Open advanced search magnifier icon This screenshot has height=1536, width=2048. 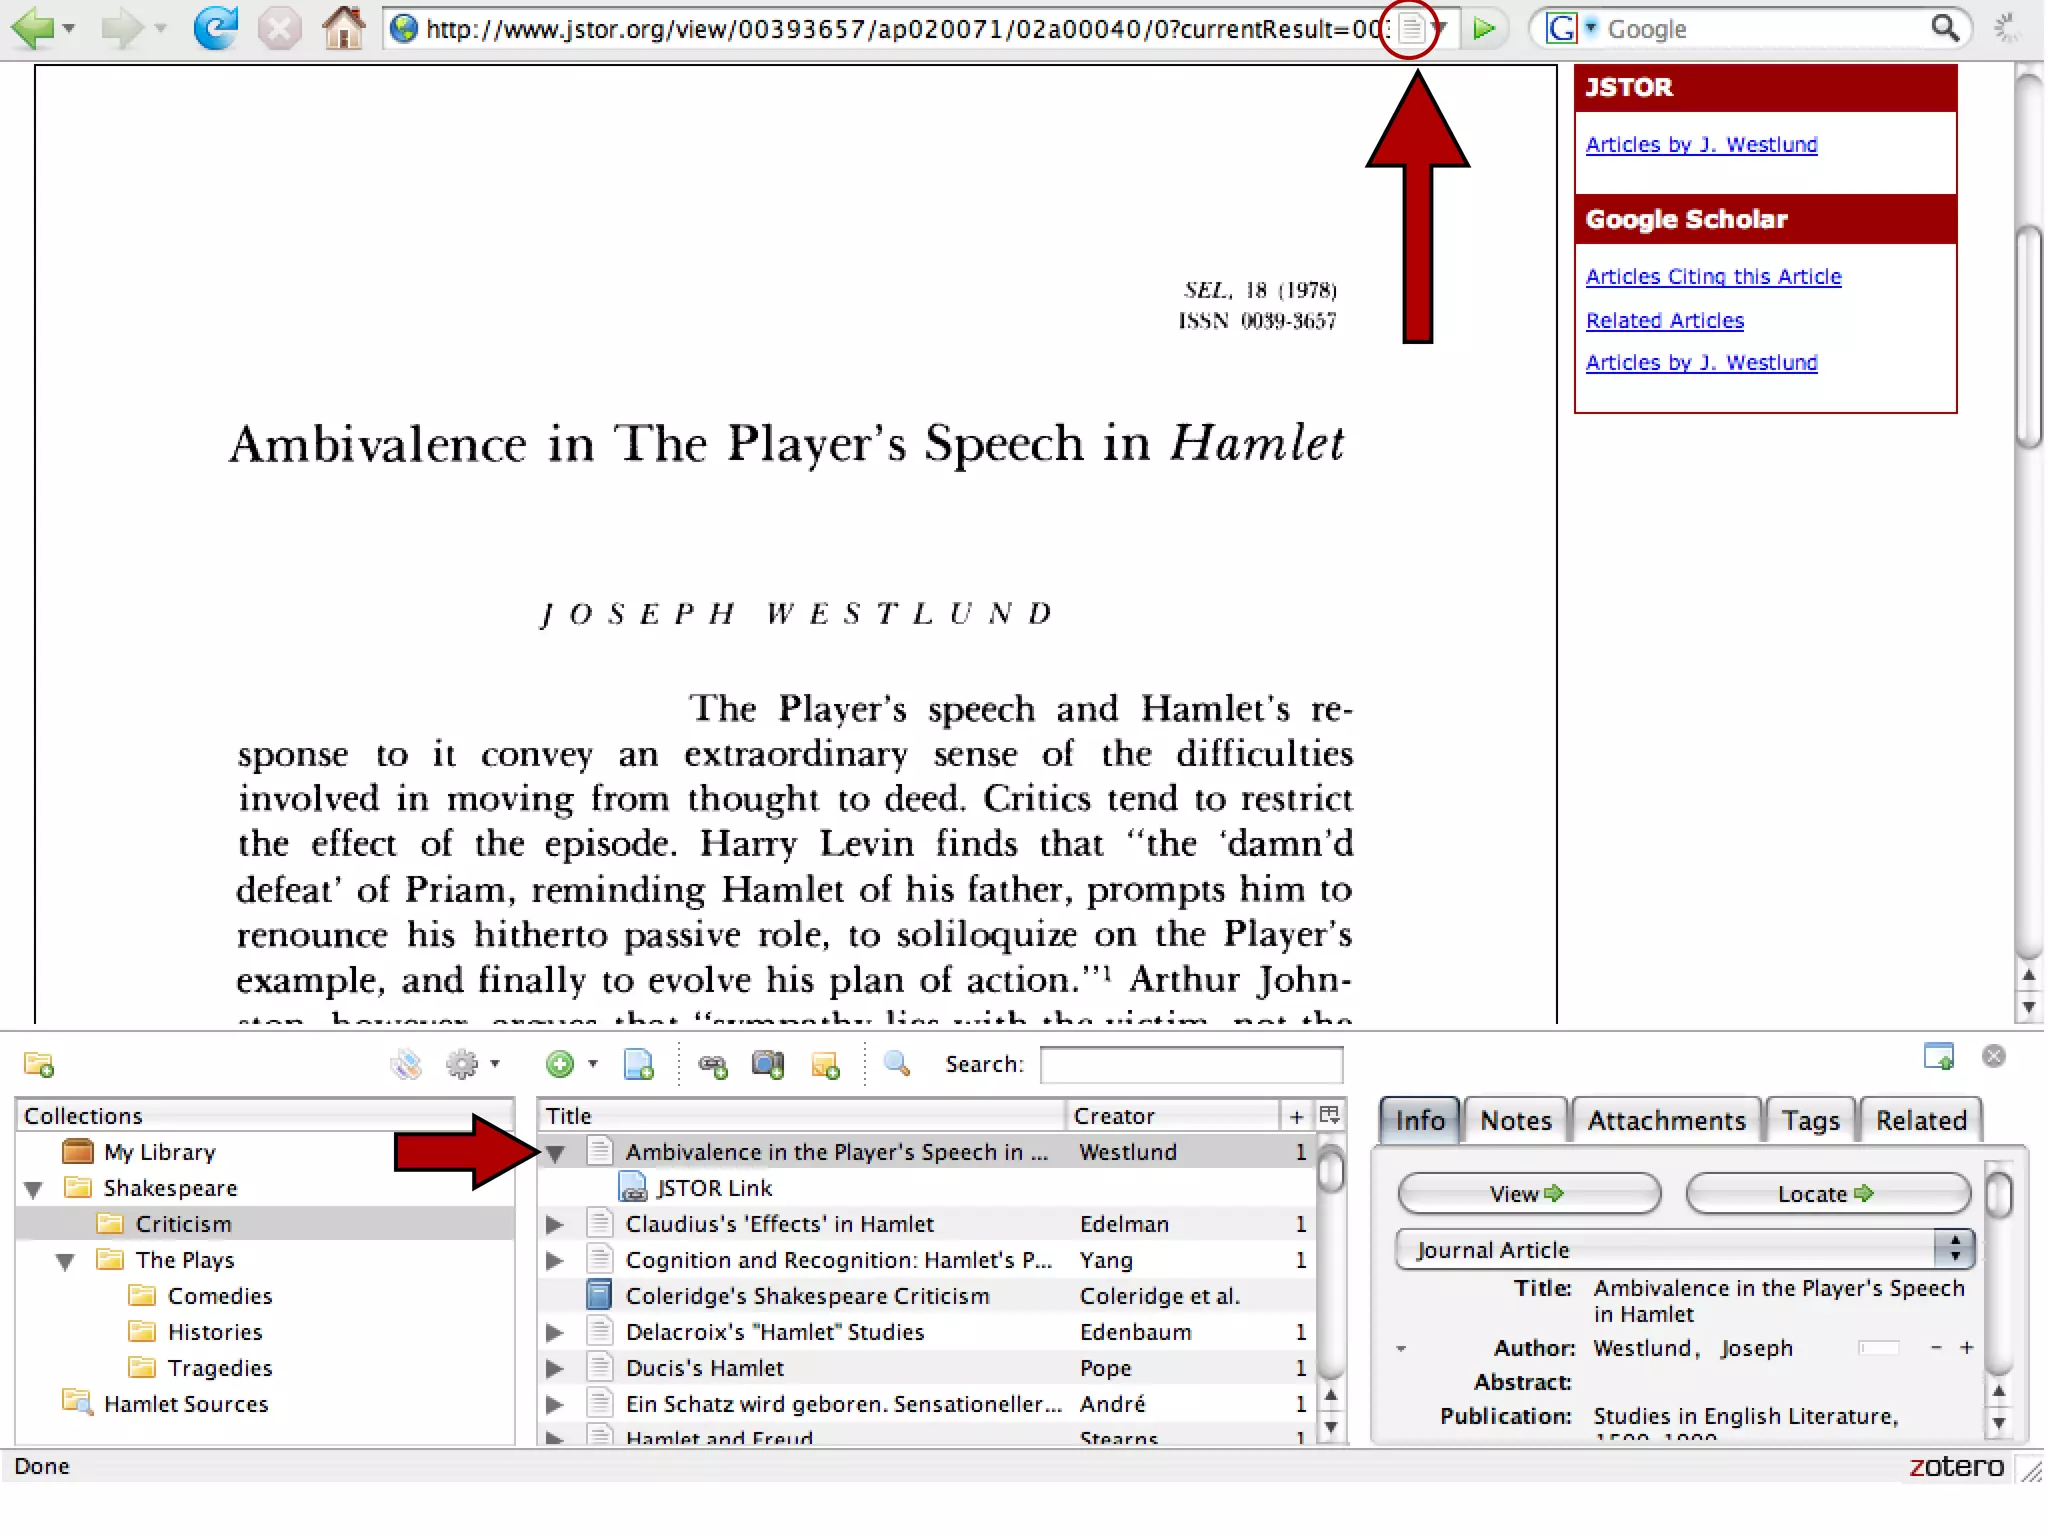pyautogui.click(x=897, y=1064)
